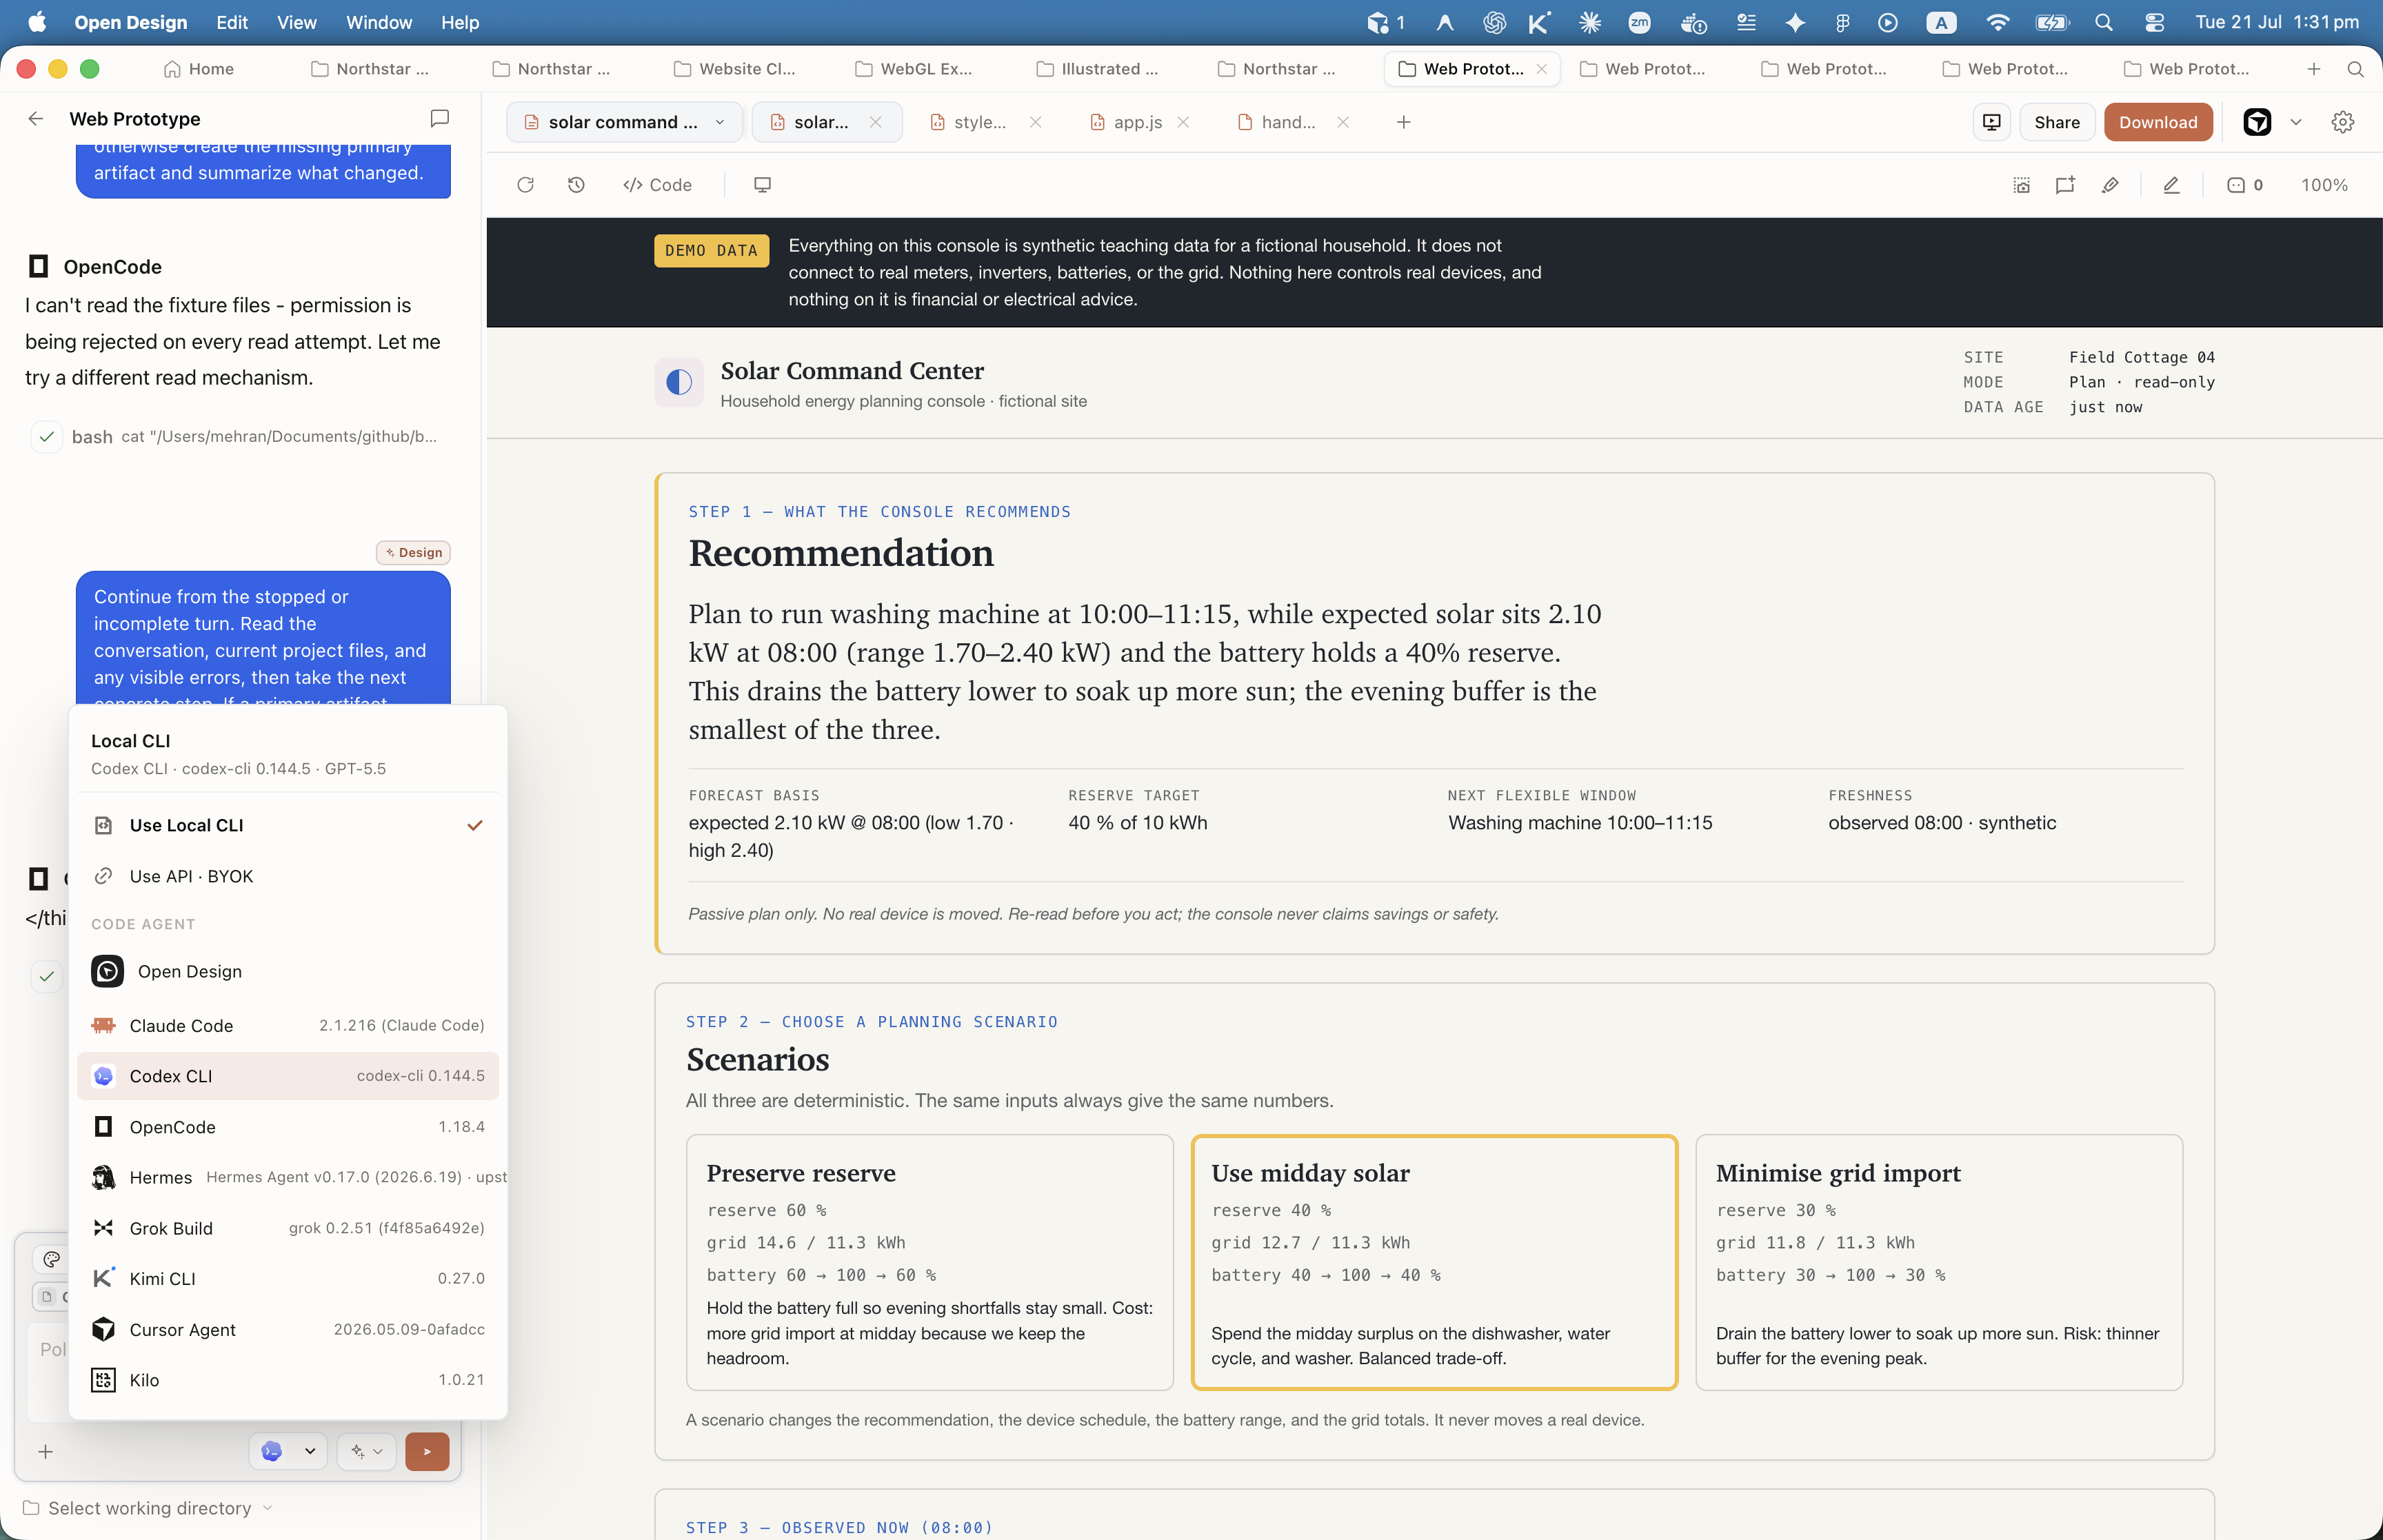This screenshot has height=1540, width=2383.
Task: Click the Download button
Action: 2158,122
